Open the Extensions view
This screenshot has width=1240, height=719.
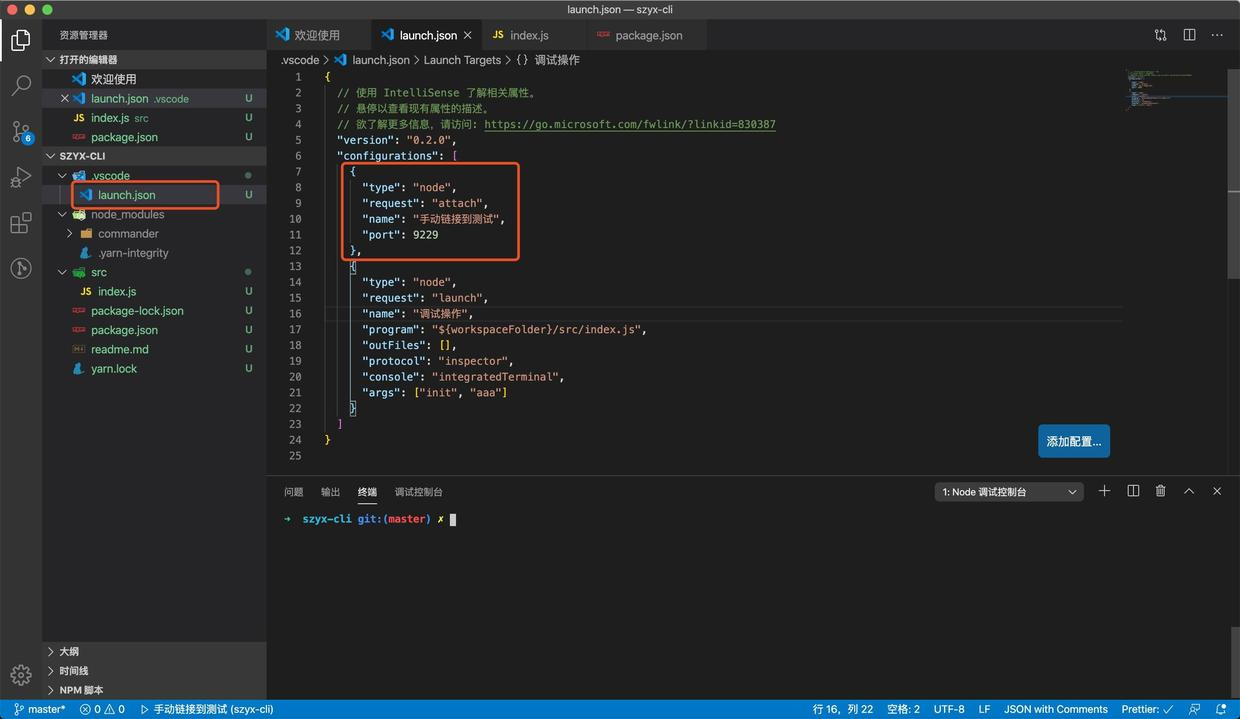coord(20,223)
